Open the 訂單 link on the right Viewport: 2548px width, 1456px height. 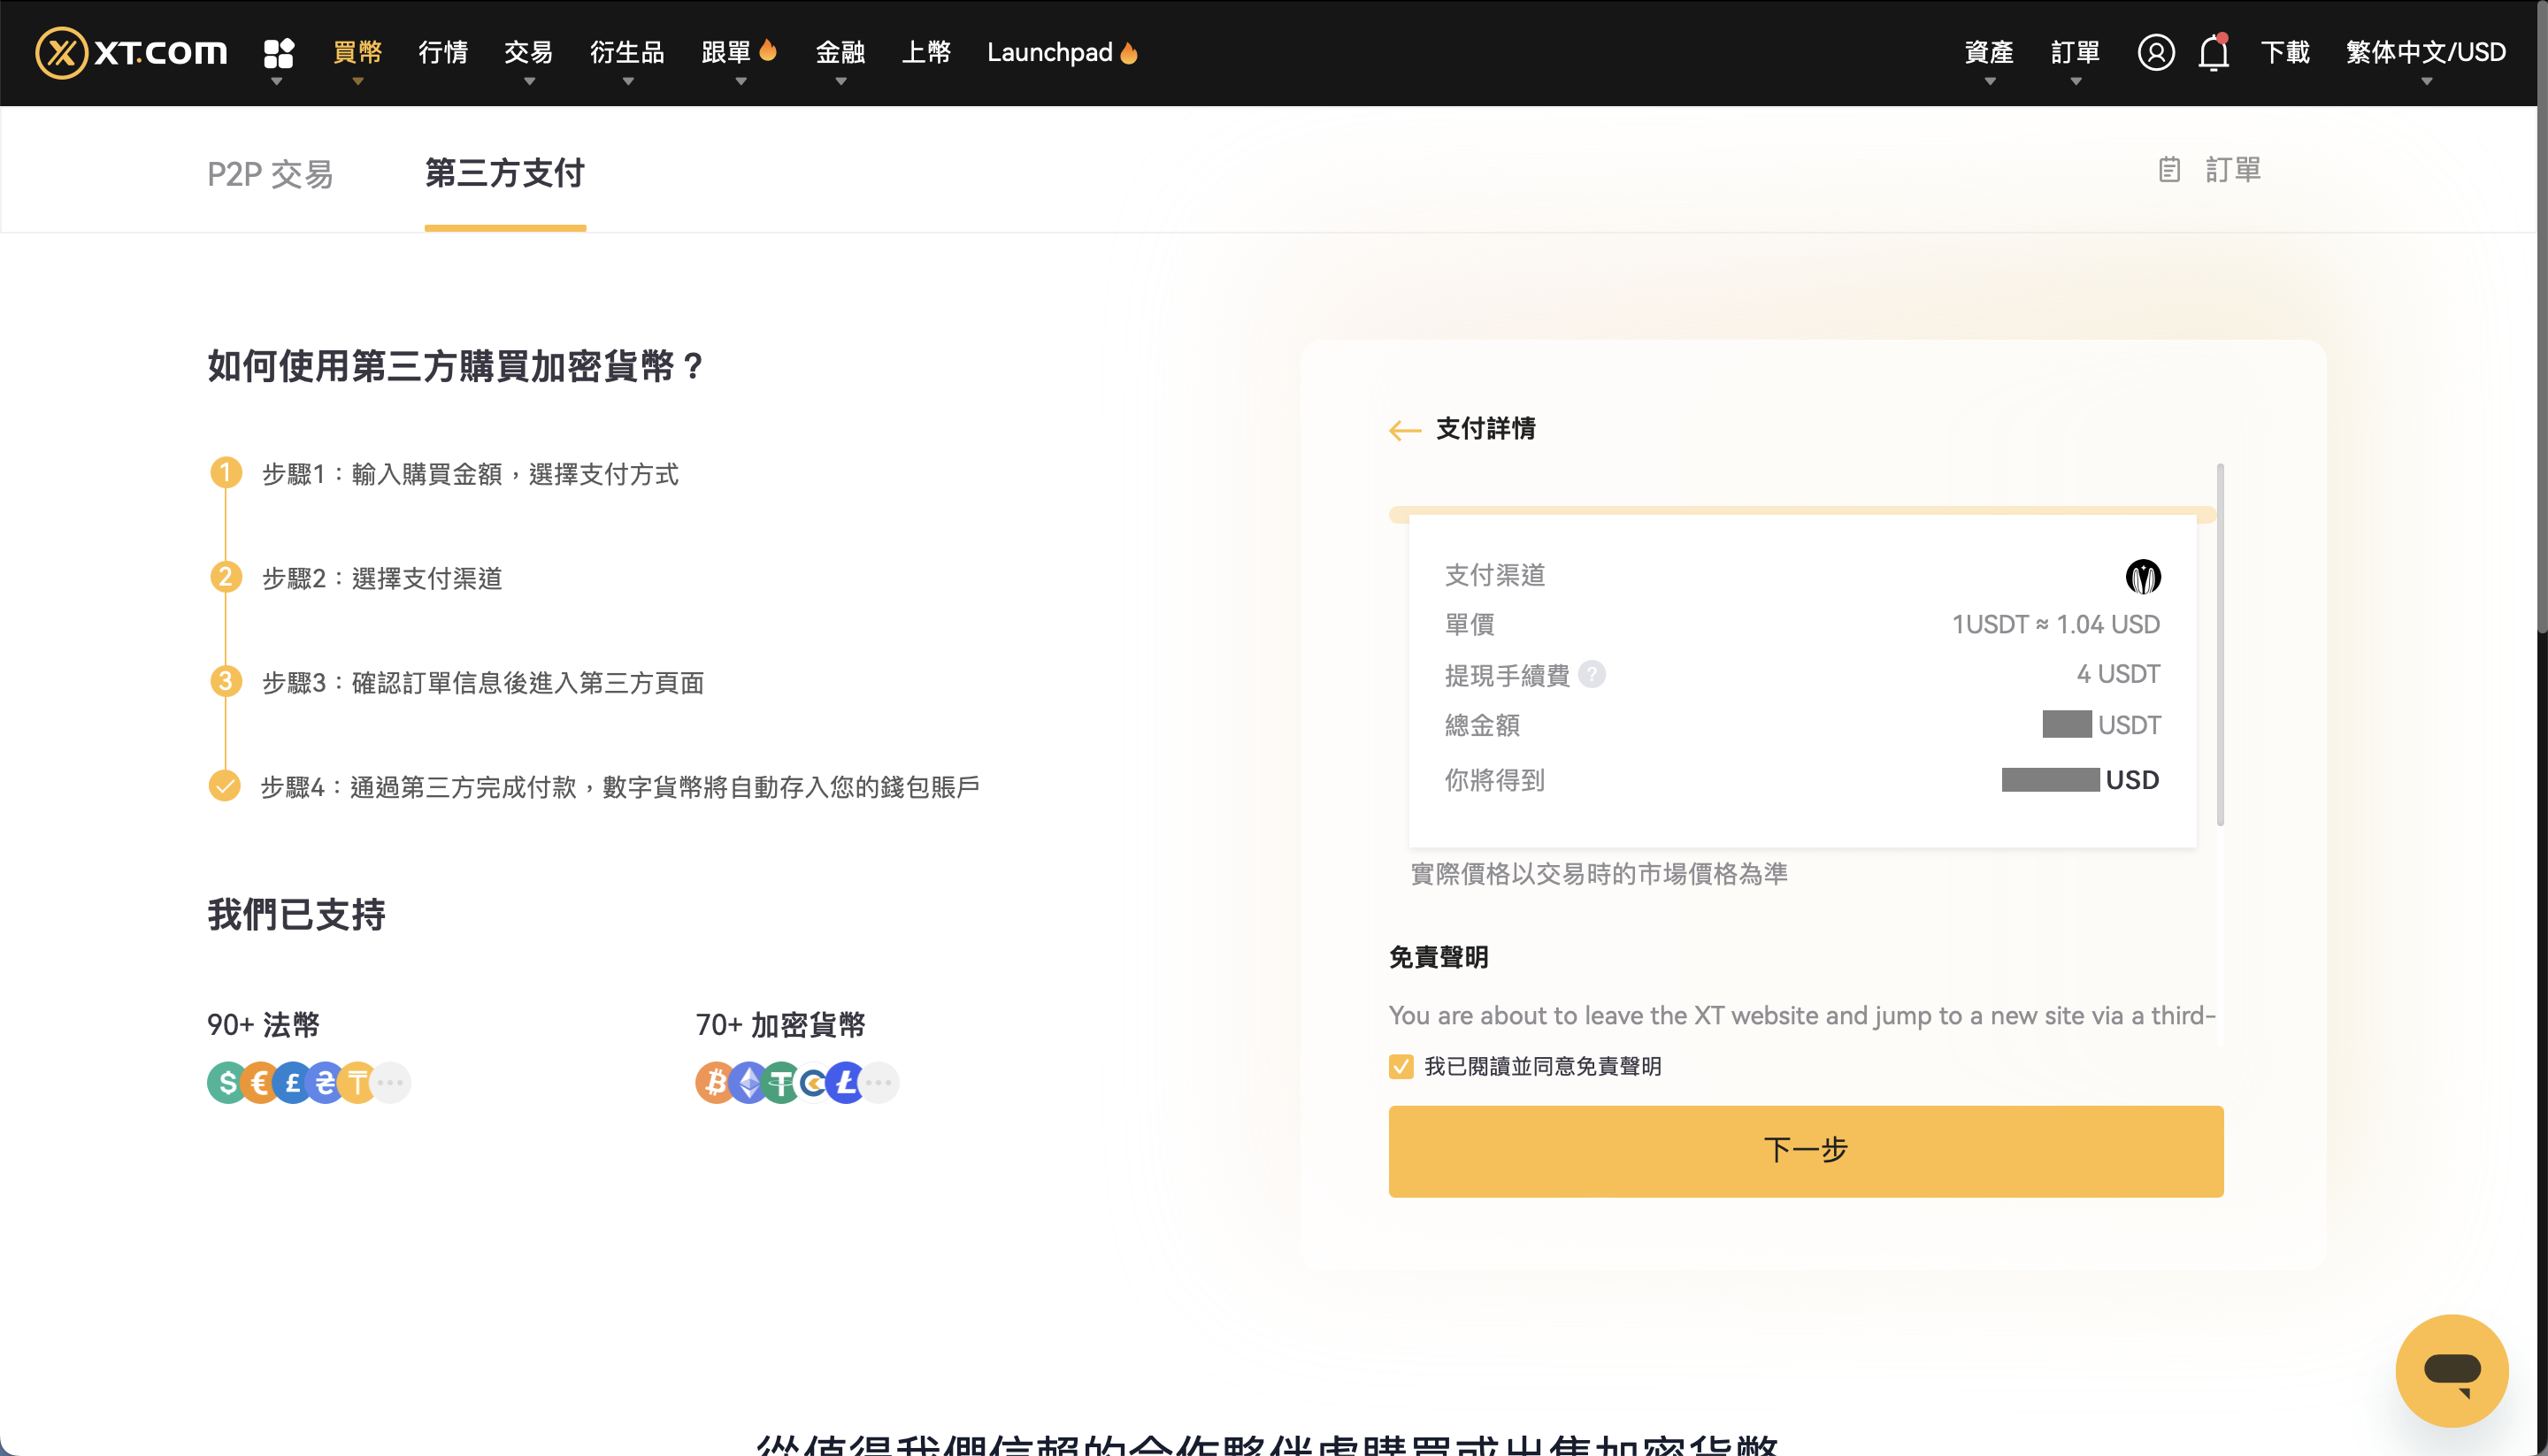[2232, 170]
